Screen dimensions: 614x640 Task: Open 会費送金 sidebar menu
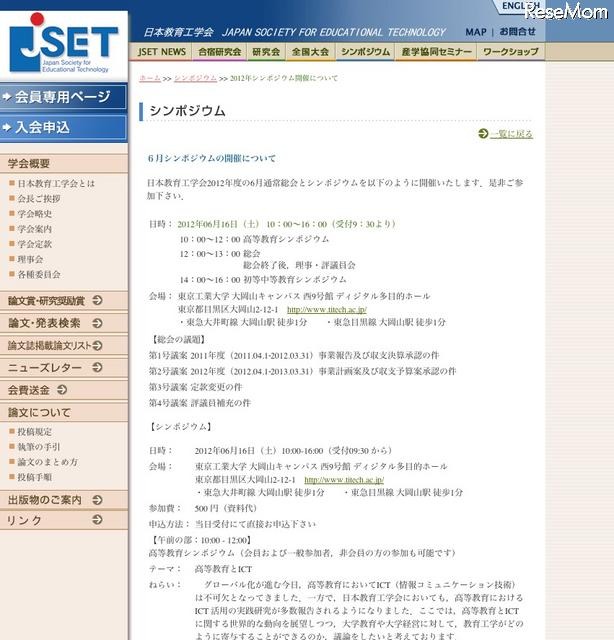[64, 390]
